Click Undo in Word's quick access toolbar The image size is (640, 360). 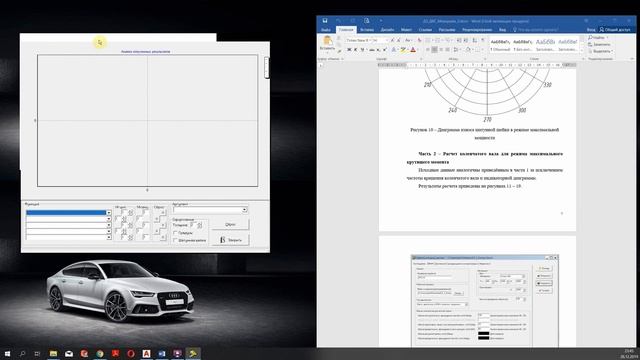click(x=338, y=20)
